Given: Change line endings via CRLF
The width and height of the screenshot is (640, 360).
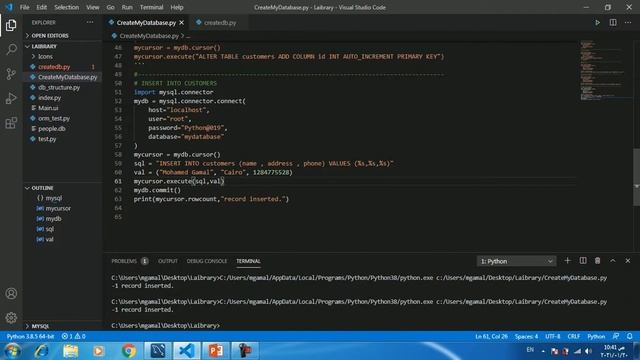Looking at the screenshot, I should point(574,336).
